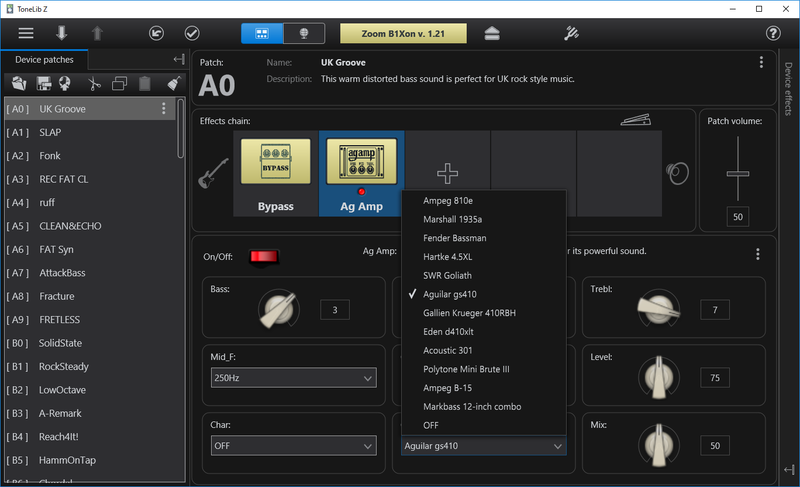This screenshot has height=487, width=800.
Task: Adjust the Patch volume slider
Action: coord(738,173)
